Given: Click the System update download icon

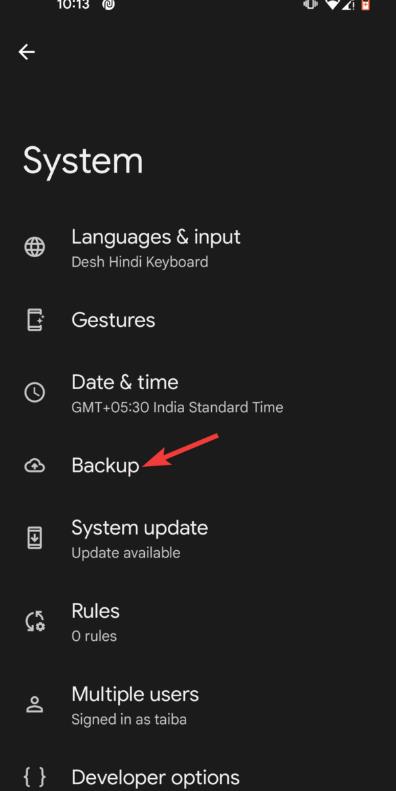Looking at the screenshot, I should click(35, 538).
